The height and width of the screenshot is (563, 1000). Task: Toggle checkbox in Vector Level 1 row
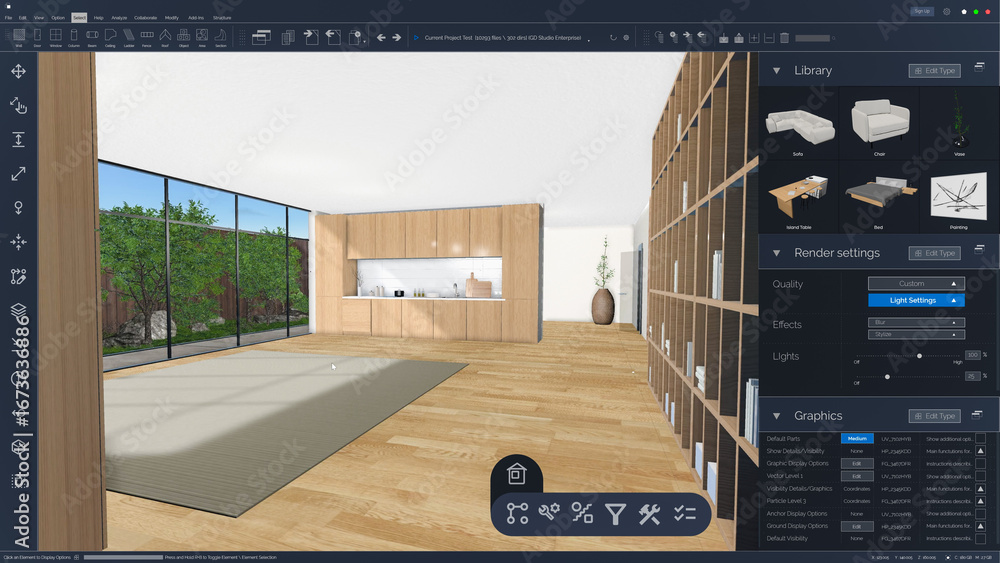tap(980, 476)
